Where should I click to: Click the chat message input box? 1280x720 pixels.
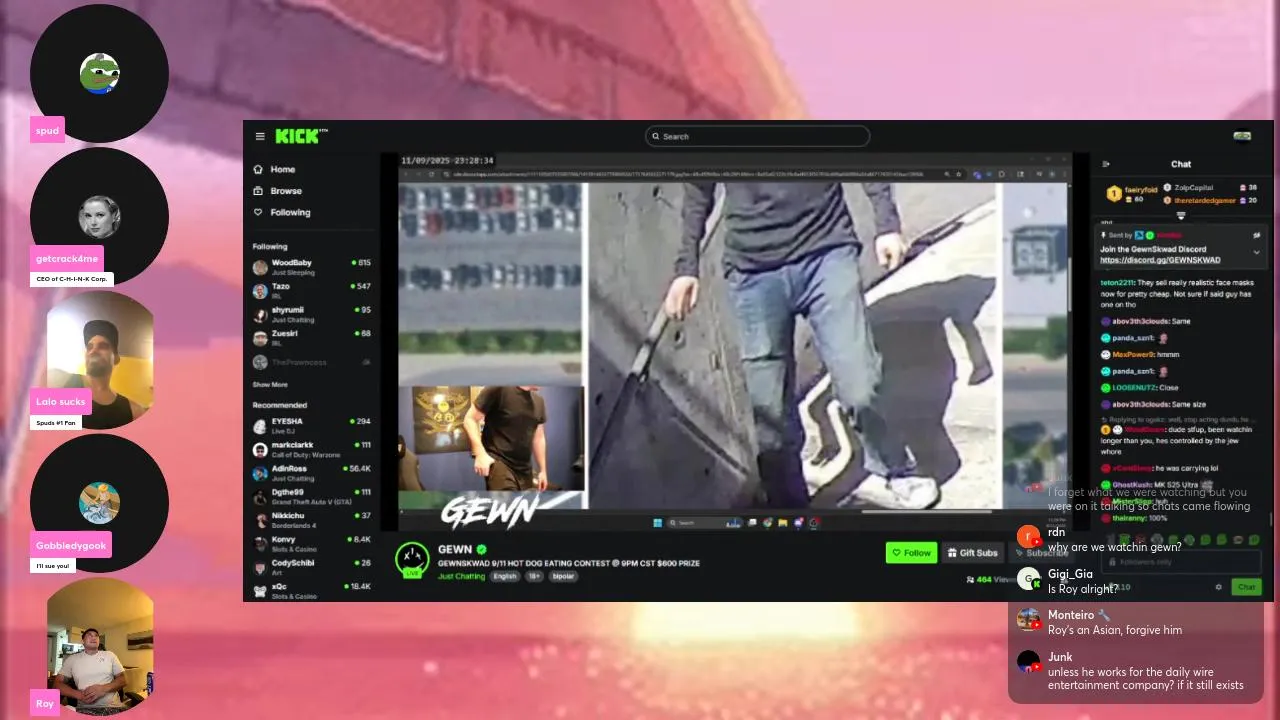pyautogui.click(x=1180, y=562)
